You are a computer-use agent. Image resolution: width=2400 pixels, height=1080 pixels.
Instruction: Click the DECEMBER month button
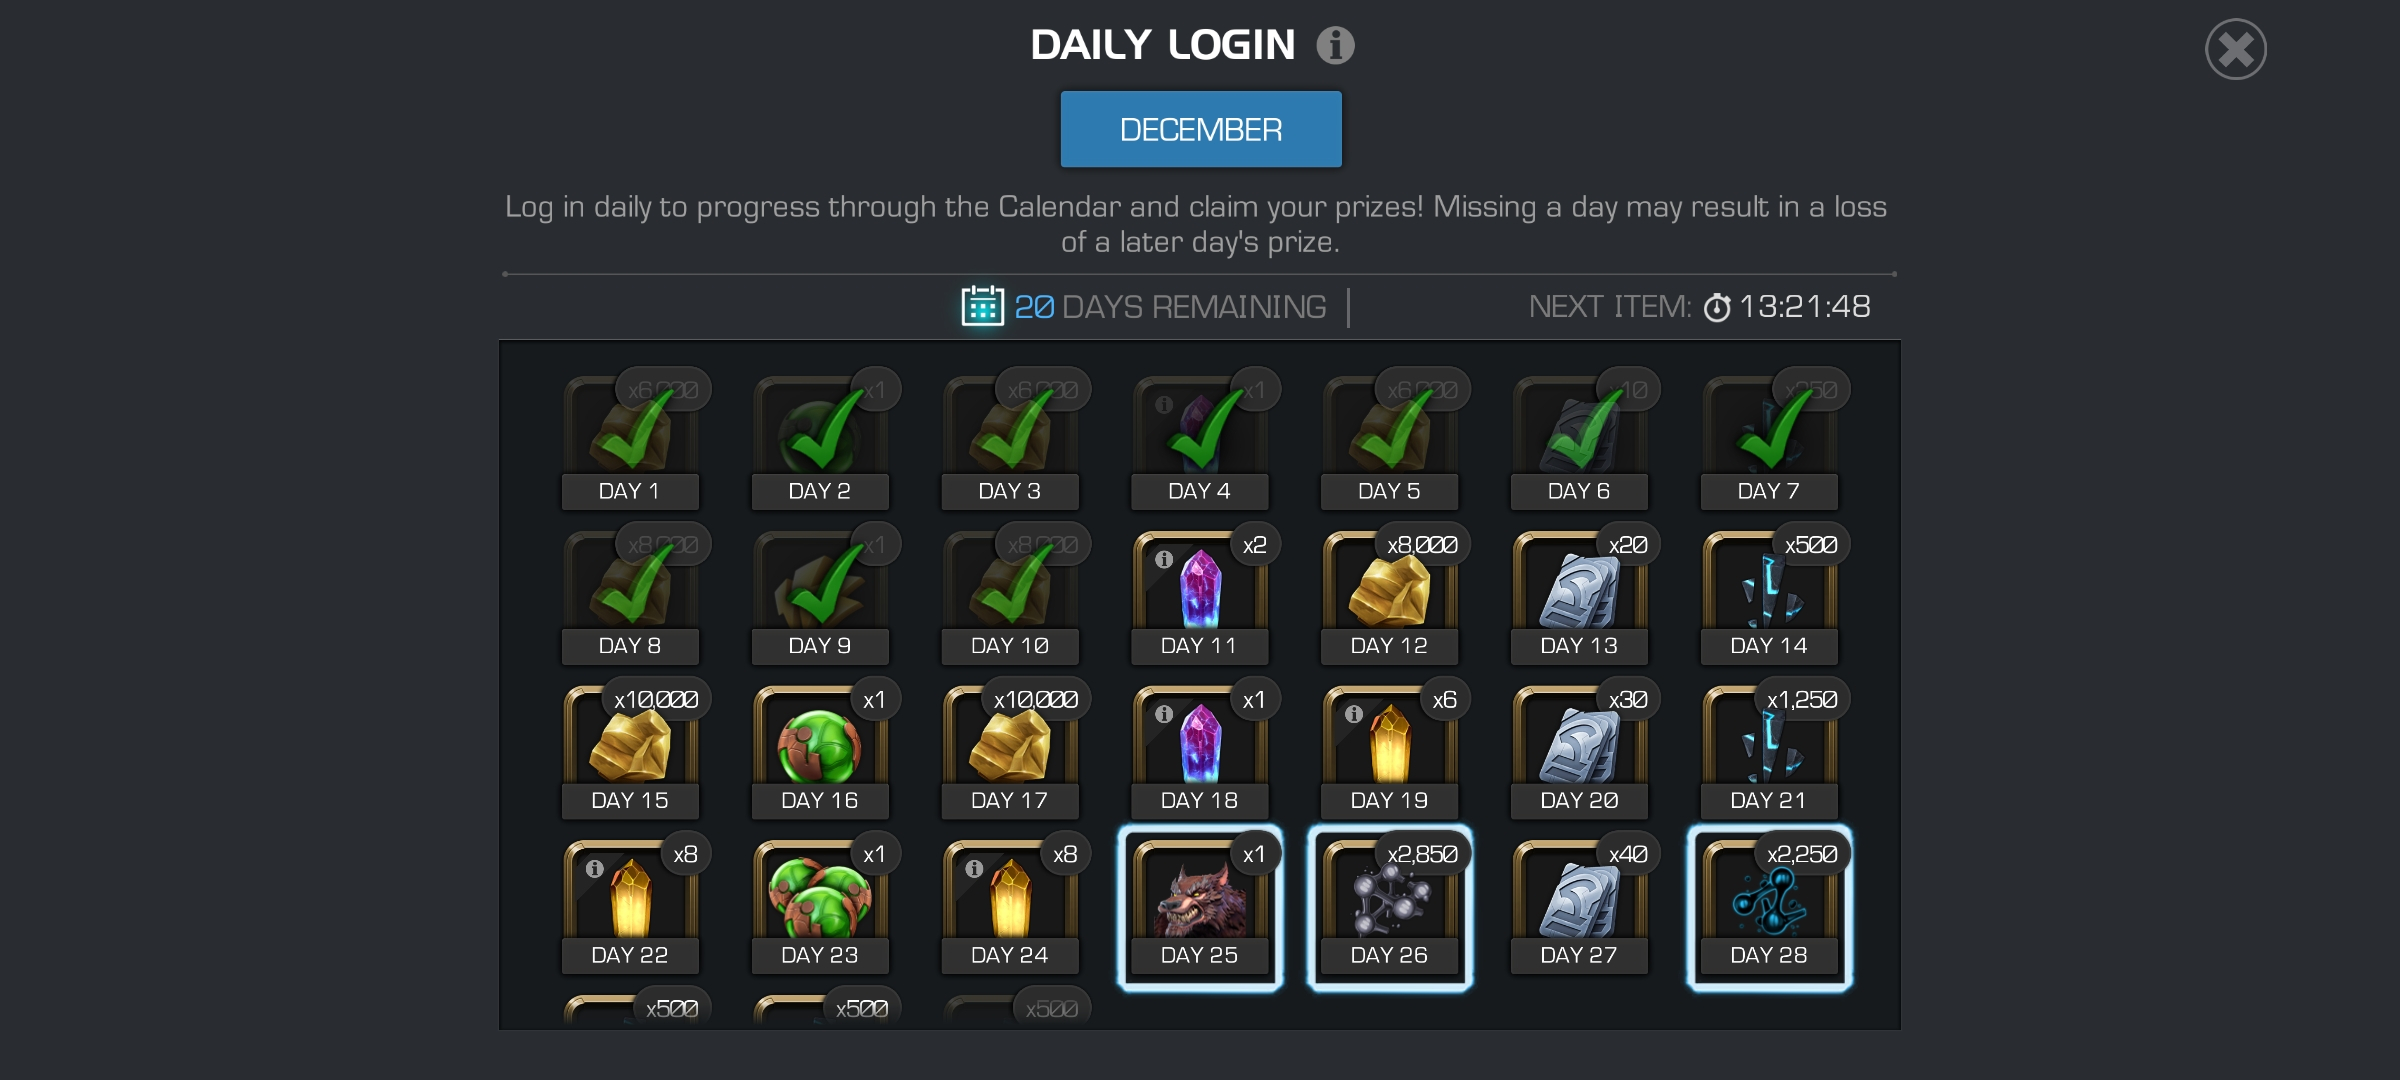point(1201,129)
